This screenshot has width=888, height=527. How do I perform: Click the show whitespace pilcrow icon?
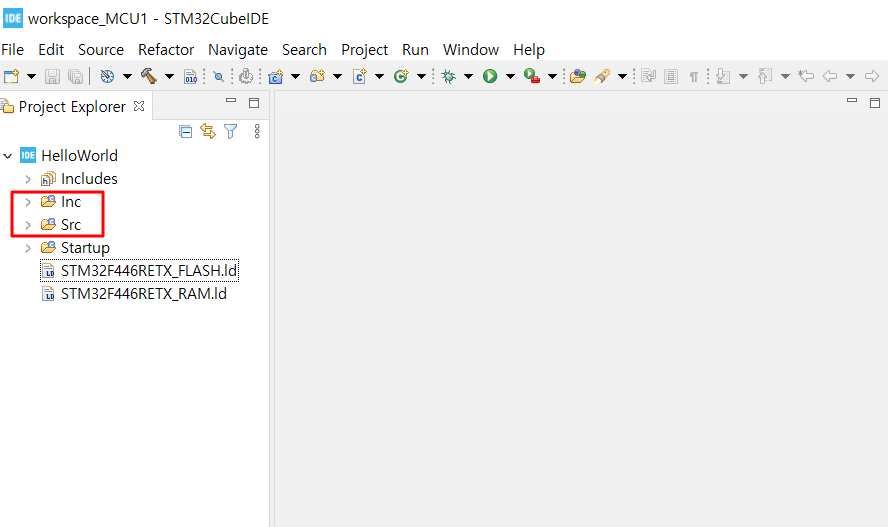click(694, 77)
